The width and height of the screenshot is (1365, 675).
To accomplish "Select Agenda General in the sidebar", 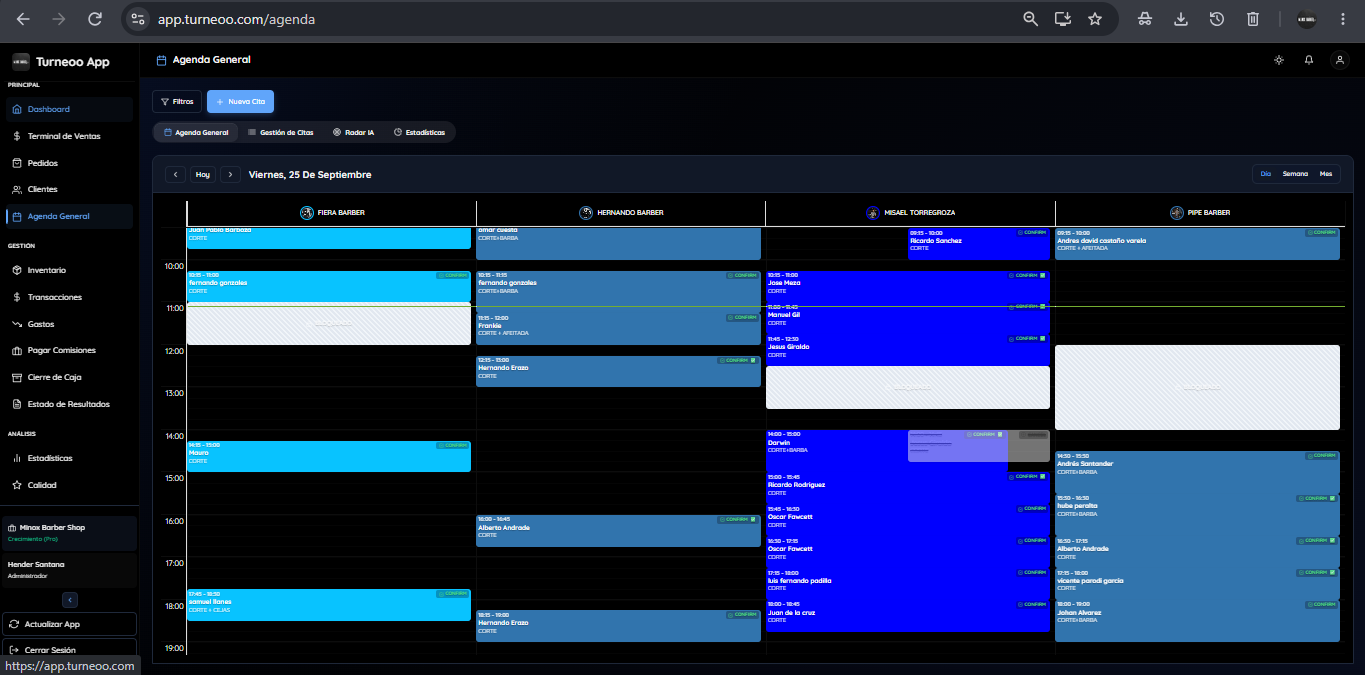I will click(x=68, y=216).
